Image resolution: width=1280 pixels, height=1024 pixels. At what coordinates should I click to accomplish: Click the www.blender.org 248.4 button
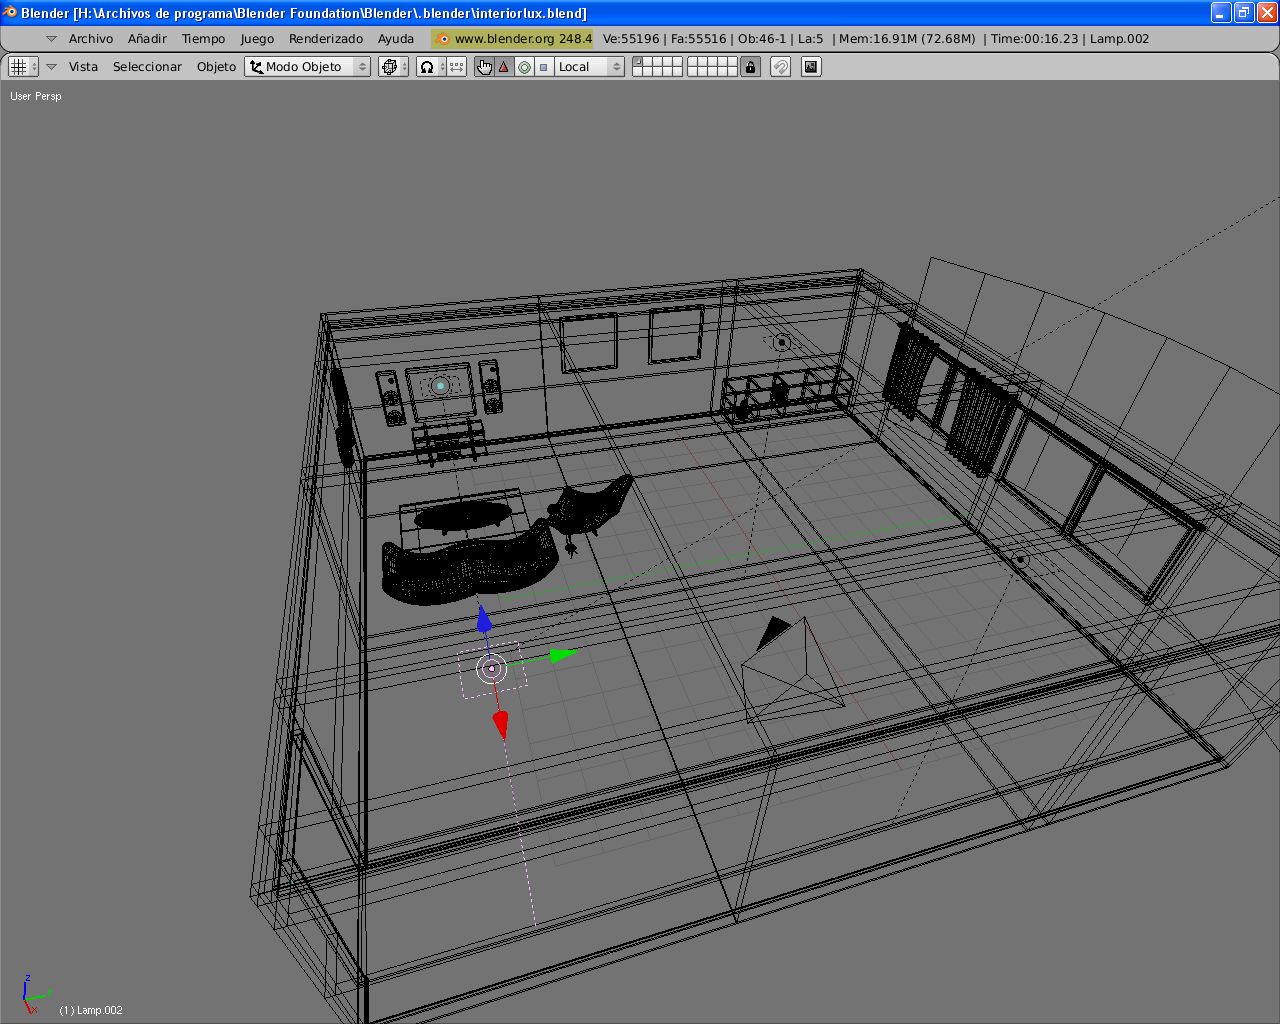pyautogui.click(x=512, y=39)
